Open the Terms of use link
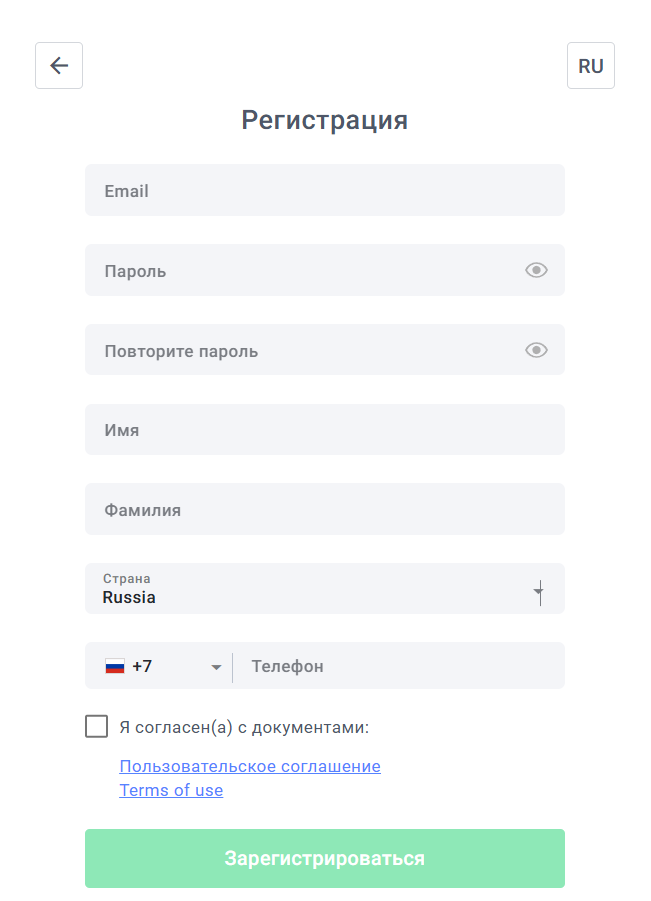Viewport: 651px width, 901px height. (171, 790)
